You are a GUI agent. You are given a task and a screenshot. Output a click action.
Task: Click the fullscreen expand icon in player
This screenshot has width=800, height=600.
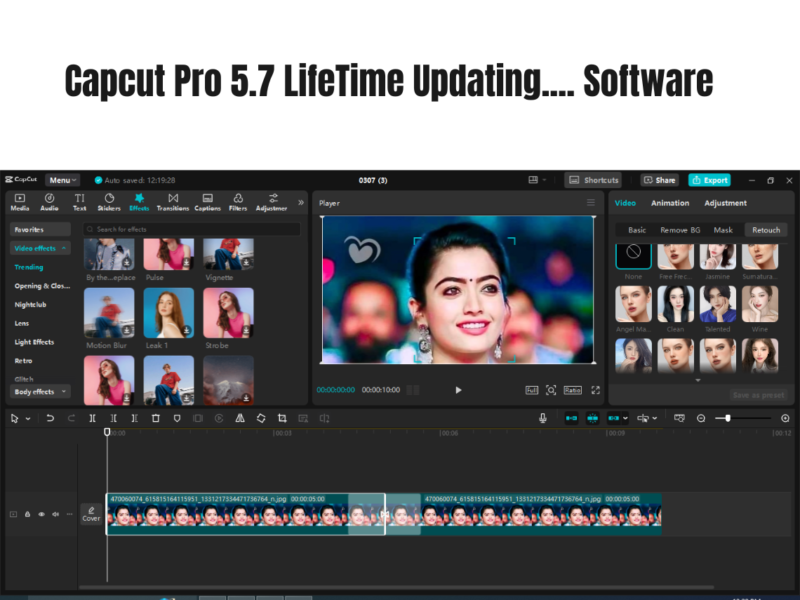[x=595, y=390]
